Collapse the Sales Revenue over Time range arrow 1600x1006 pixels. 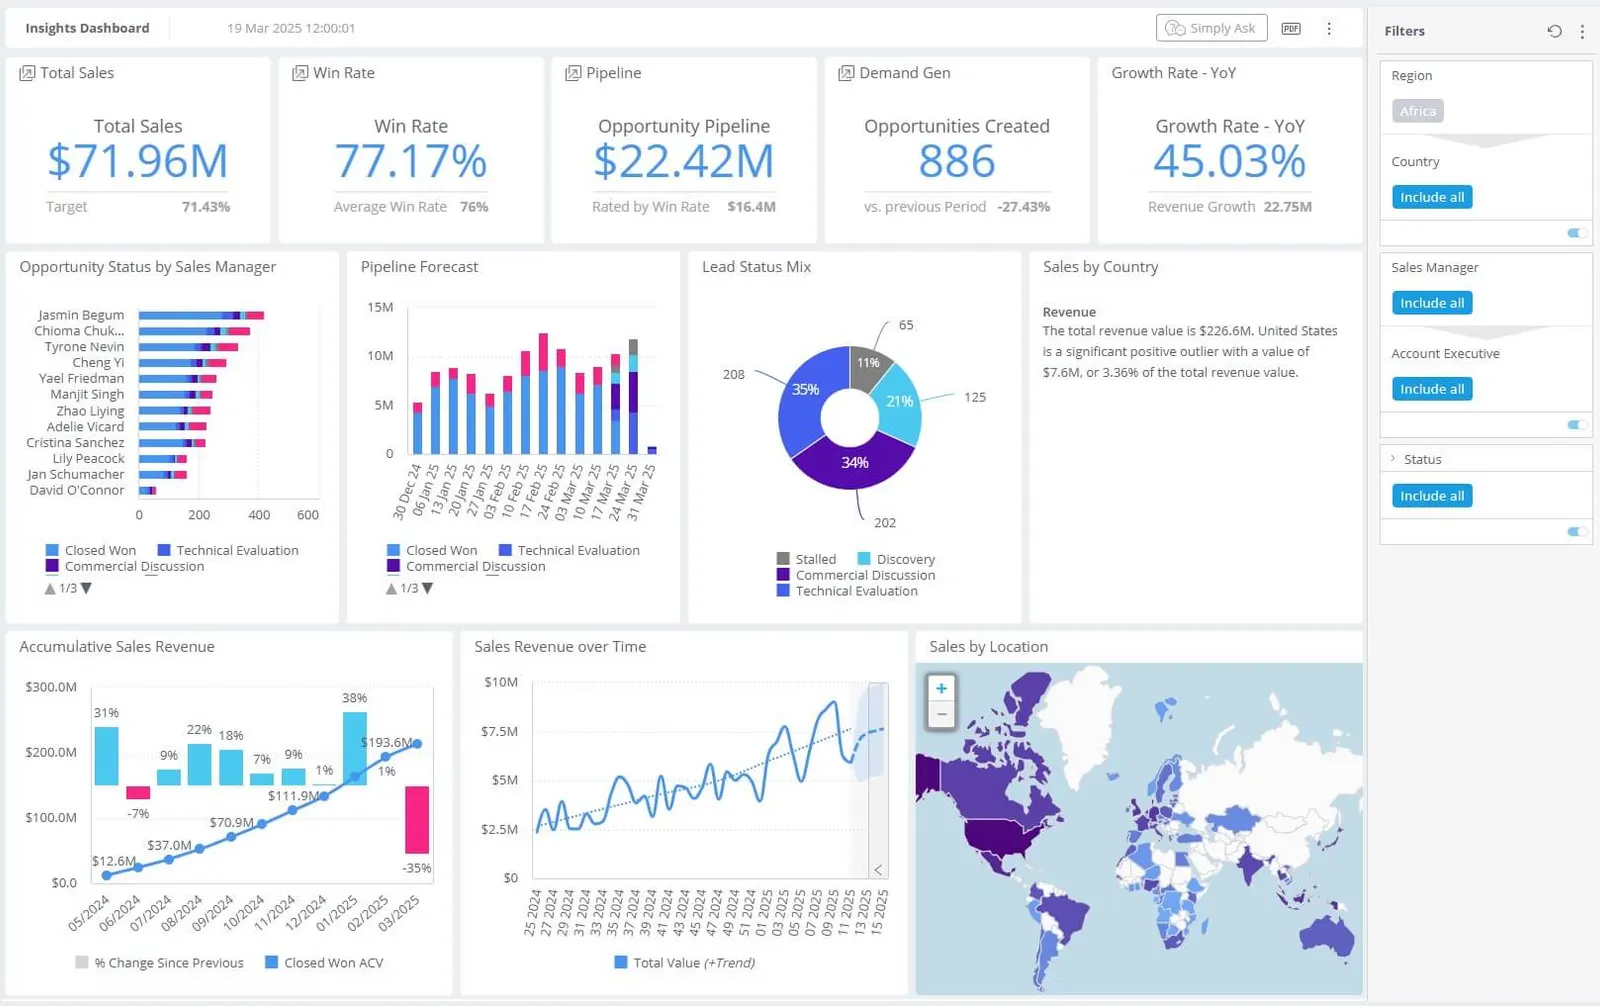(878, 870)
